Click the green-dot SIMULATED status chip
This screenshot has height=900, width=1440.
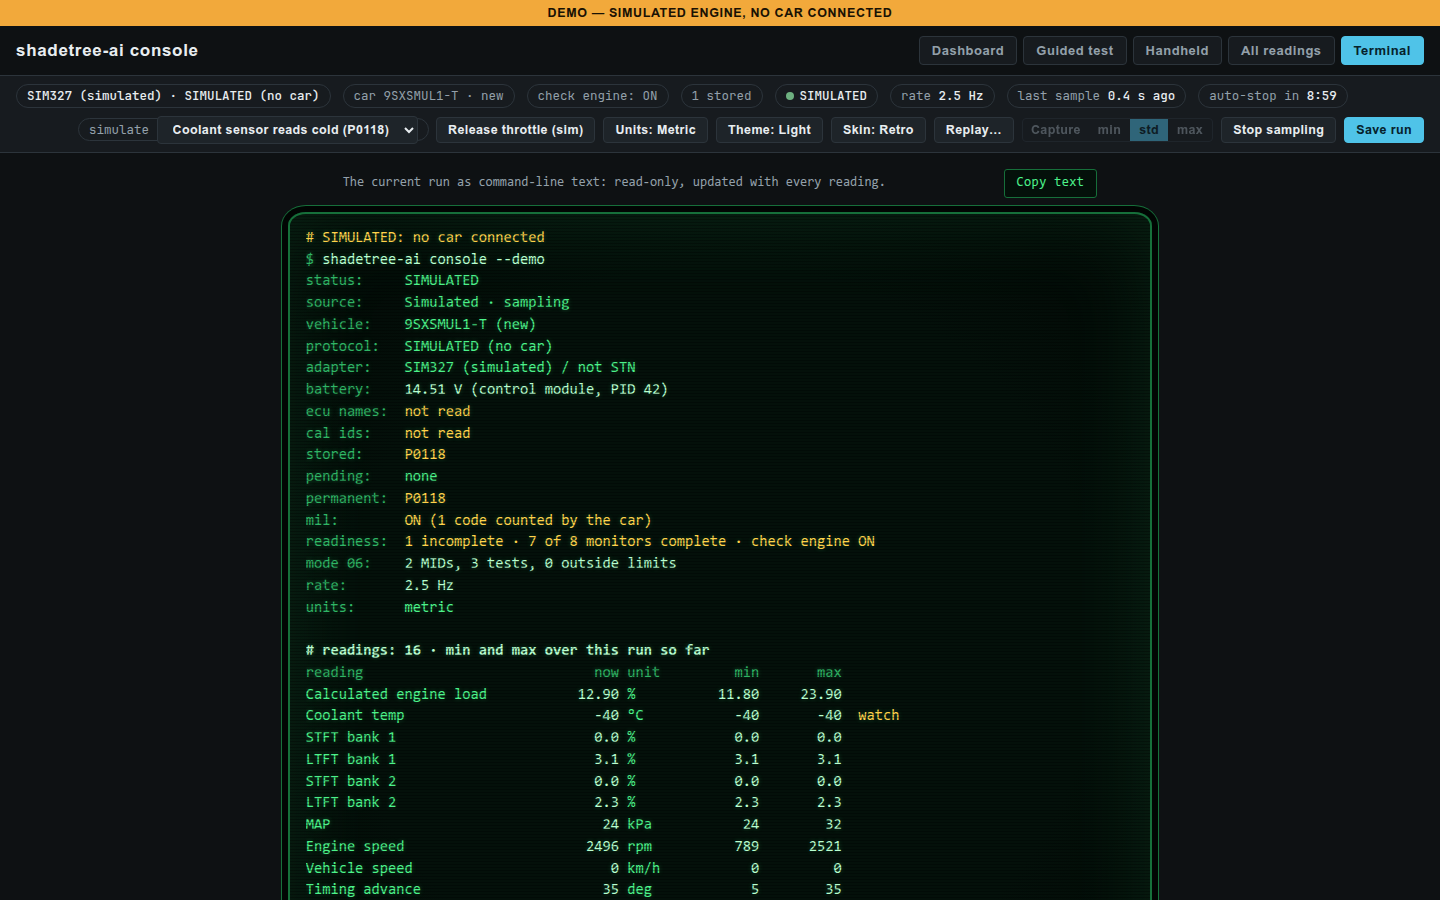[826, 96]
